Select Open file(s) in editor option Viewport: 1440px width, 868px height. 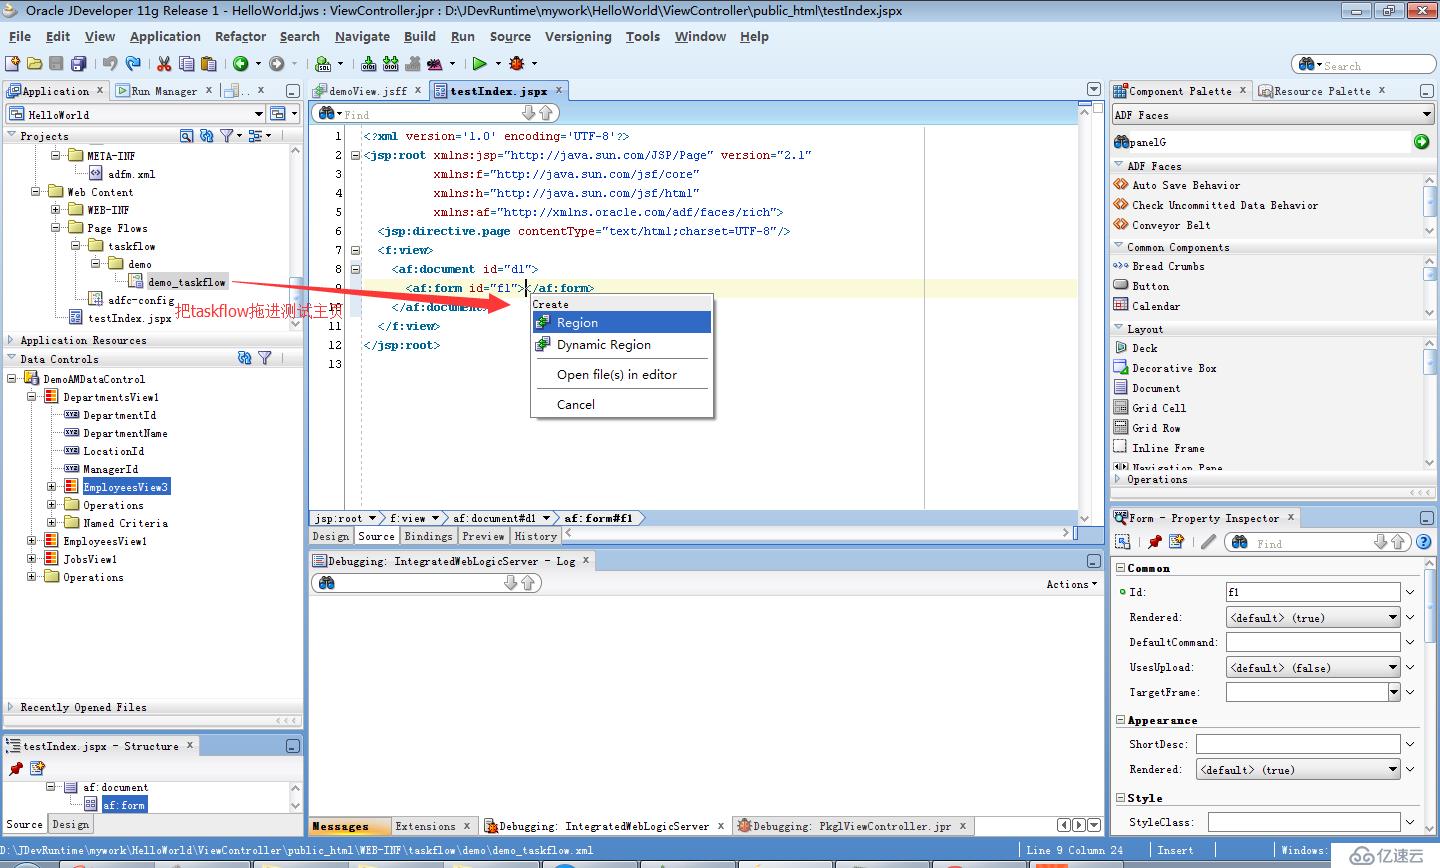[x=622, y=375]
